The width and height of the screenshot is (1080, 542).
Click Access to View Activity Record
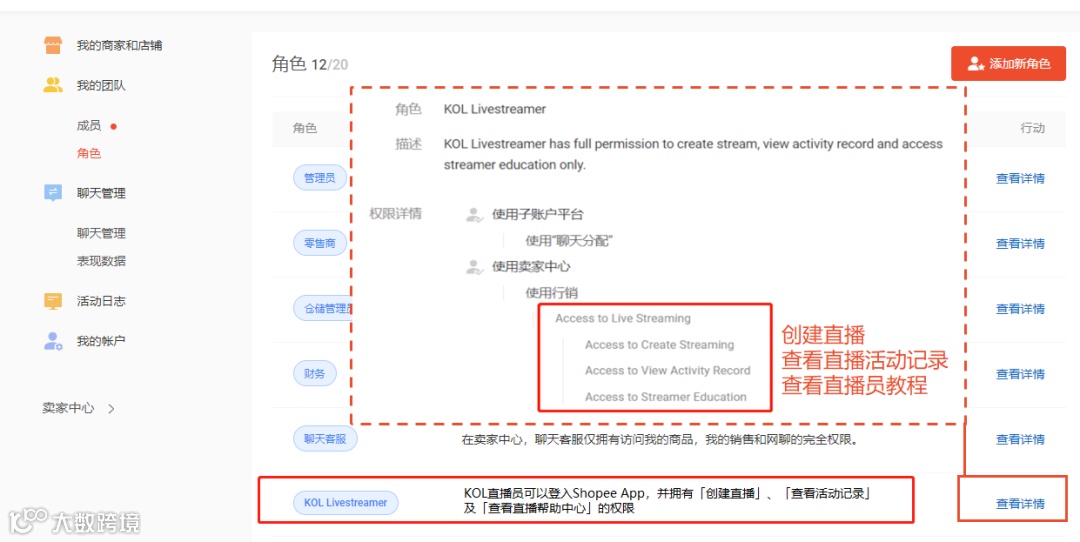tap(667, 371)
